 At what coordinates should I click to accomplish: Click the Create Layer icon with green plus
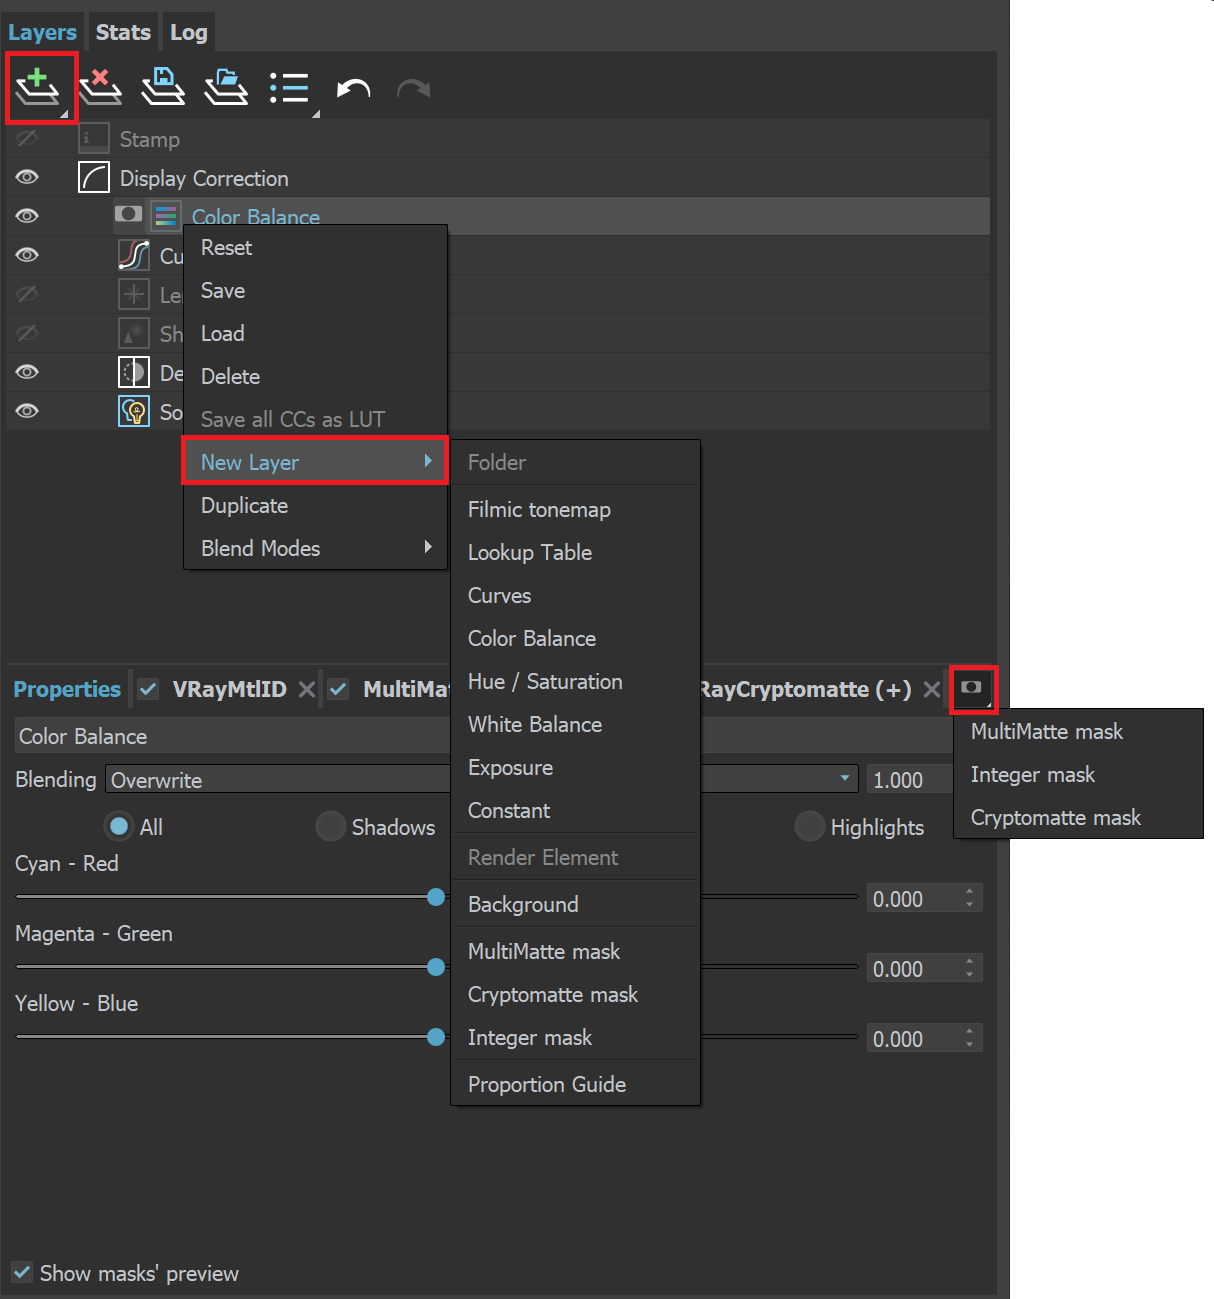pos(38,87)
